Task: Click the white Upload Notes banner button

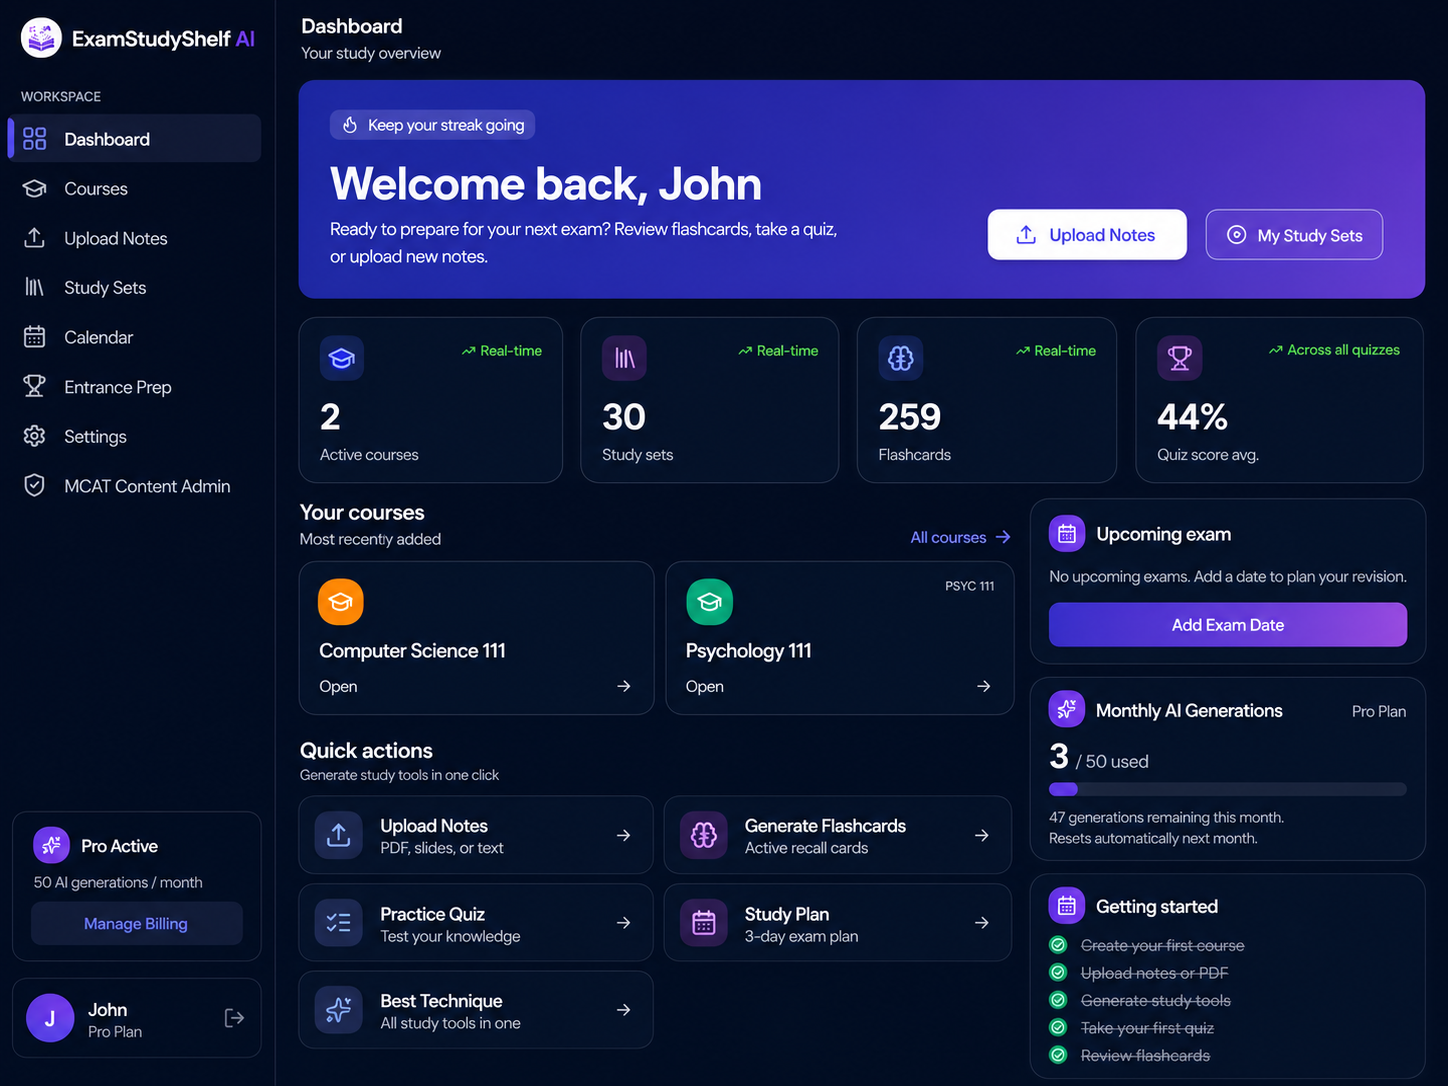Action: point(1087,235)
